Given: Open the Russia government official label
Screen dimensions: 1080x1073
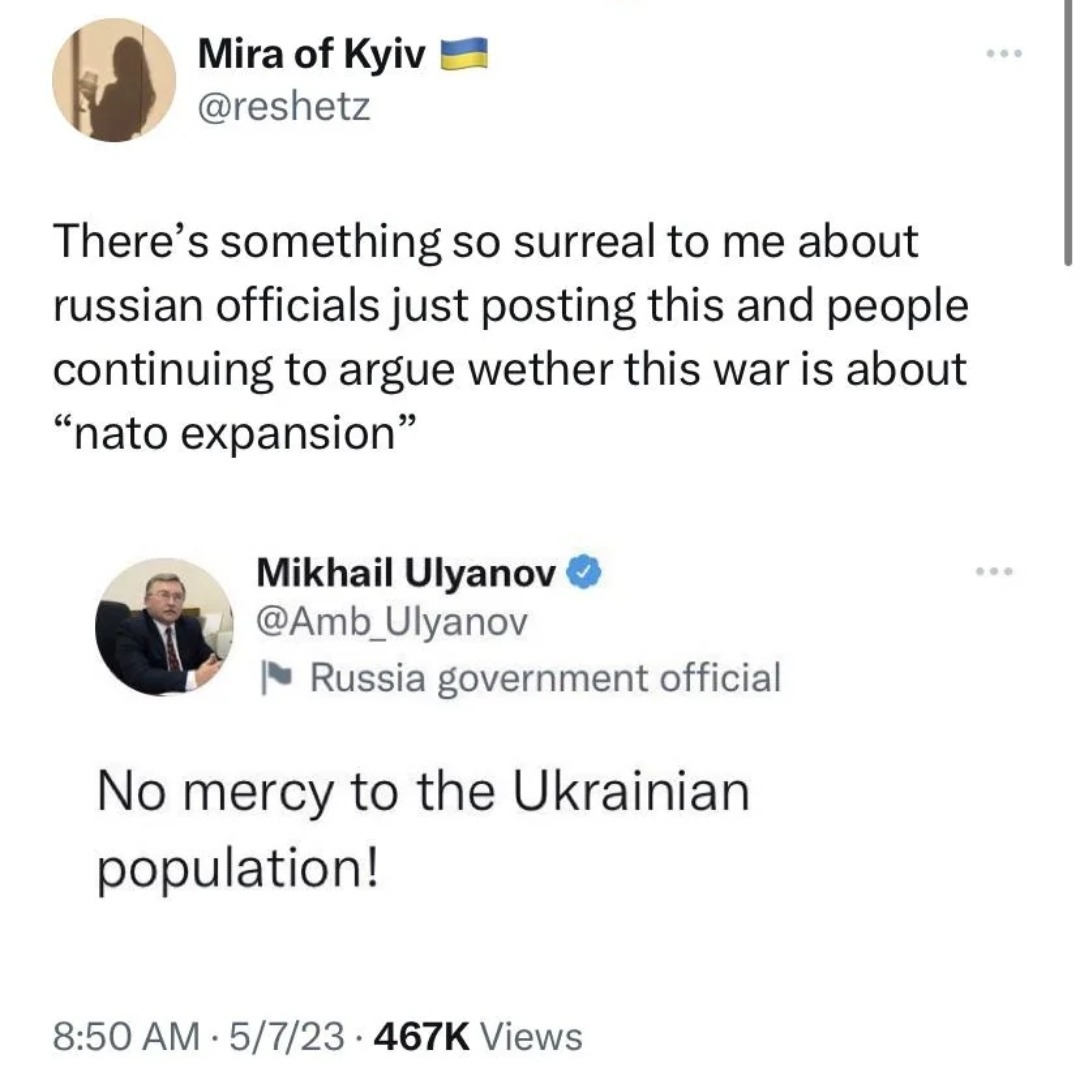Looking at the screenshot, I should (x=545, y=677).
